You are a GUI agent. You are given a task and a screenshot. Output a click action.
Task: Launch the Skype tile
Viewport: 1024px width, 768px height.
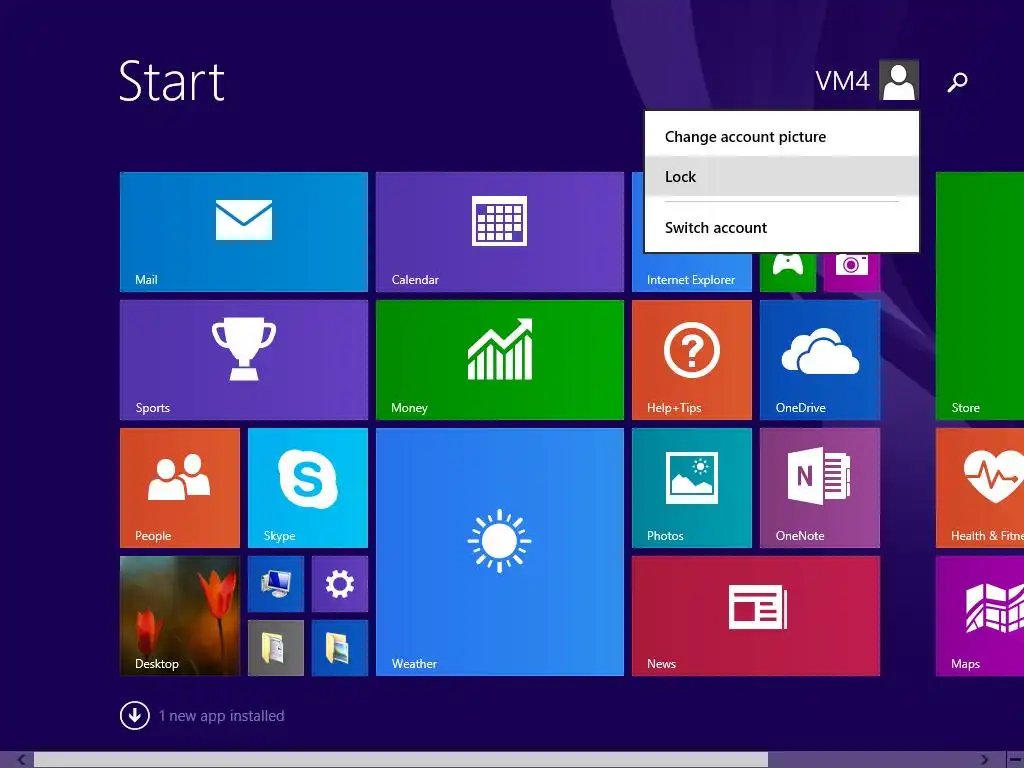pyautogui.click(x=308, y=488)
